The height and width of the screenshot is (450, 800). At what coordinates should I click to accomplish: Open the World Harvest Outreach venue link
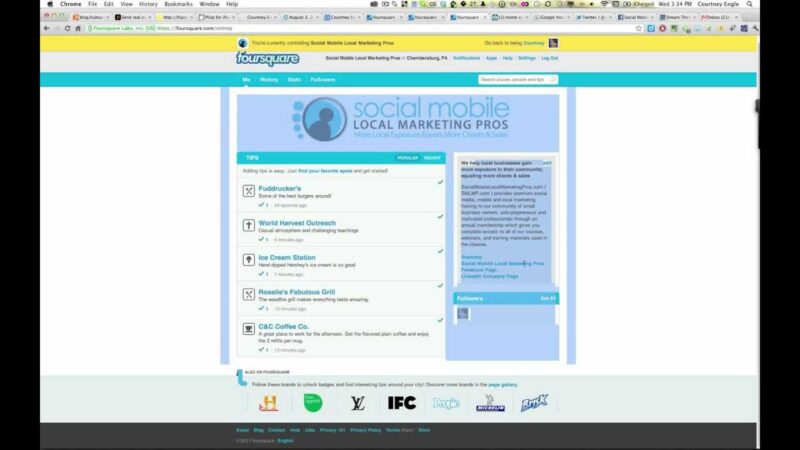click(297, 223)
